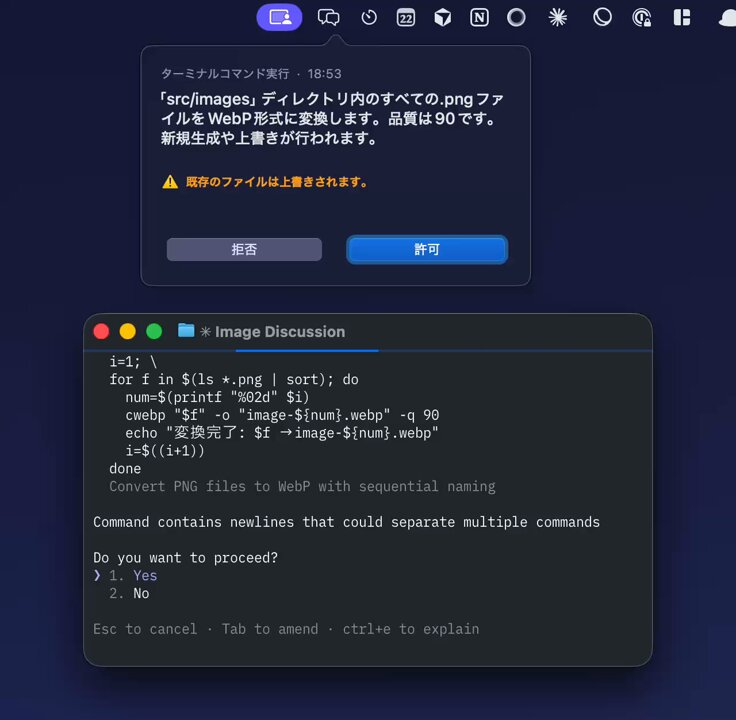This screenshot has width=736, height=720.
Task: Click the notification message about src/images conversion
Action: pos(332,119)
